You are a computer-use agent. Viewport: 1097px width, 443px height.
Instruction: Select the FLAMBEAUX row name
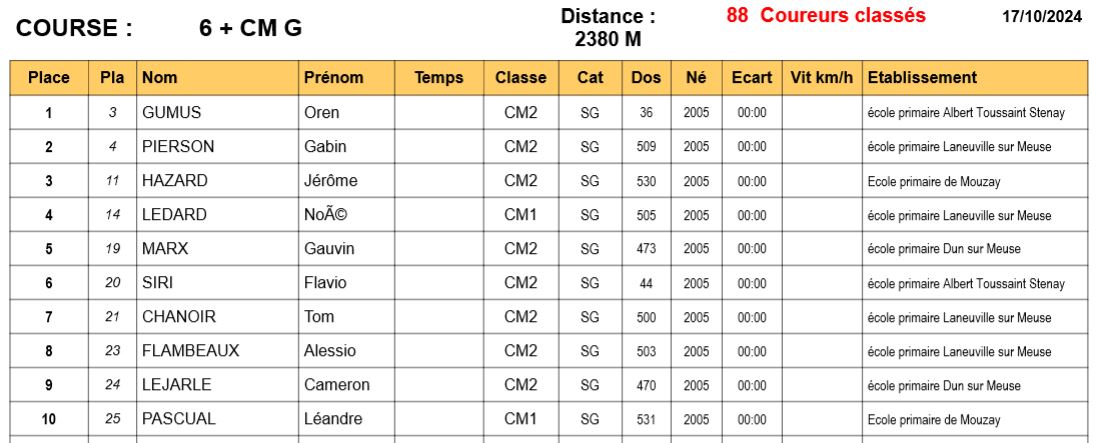point(190,351)
